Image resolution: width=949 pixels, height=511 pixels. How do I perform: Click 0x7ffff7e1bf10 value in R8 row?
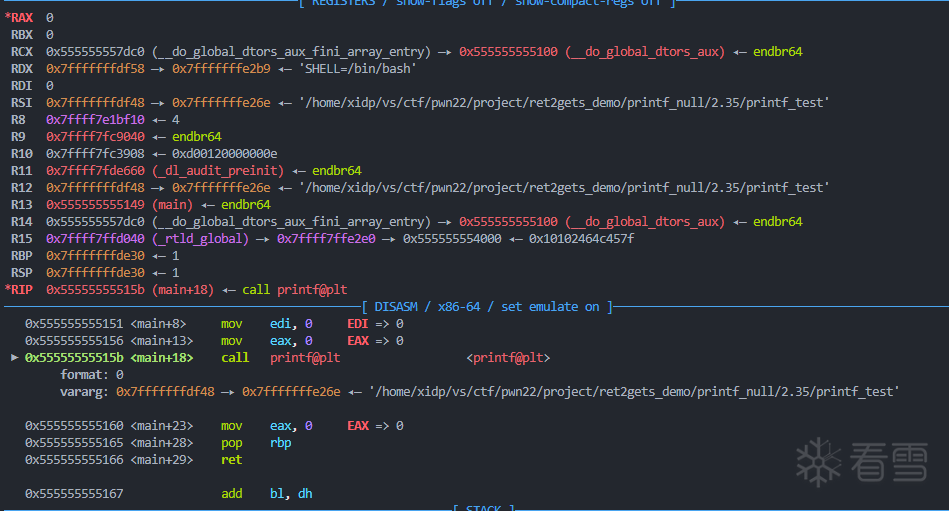pos(95,119)
